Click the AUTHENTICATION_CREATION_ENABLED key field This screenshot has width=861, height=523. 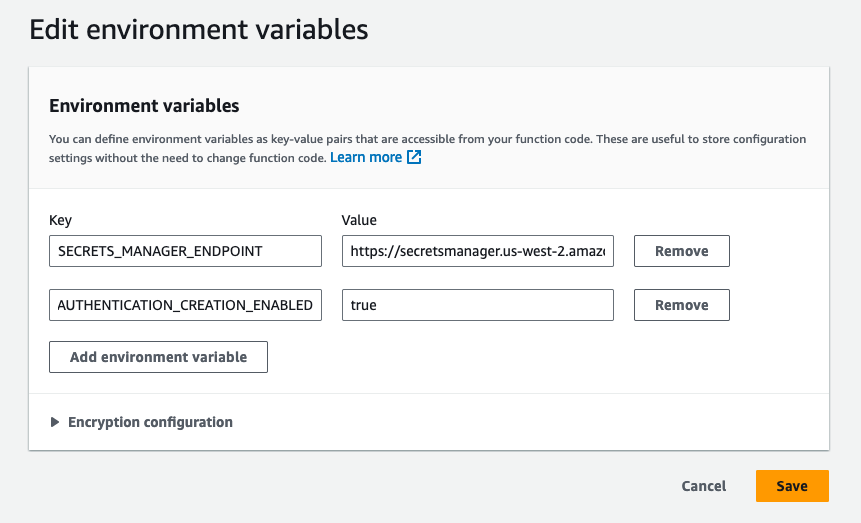(186, 305)
